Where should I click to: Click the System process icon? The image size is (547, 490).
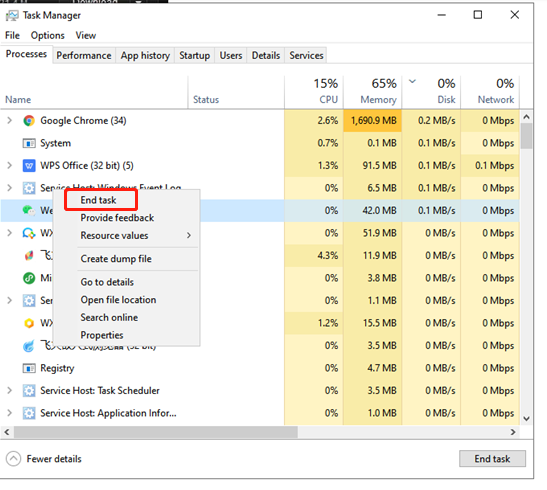tap(29, 143)
